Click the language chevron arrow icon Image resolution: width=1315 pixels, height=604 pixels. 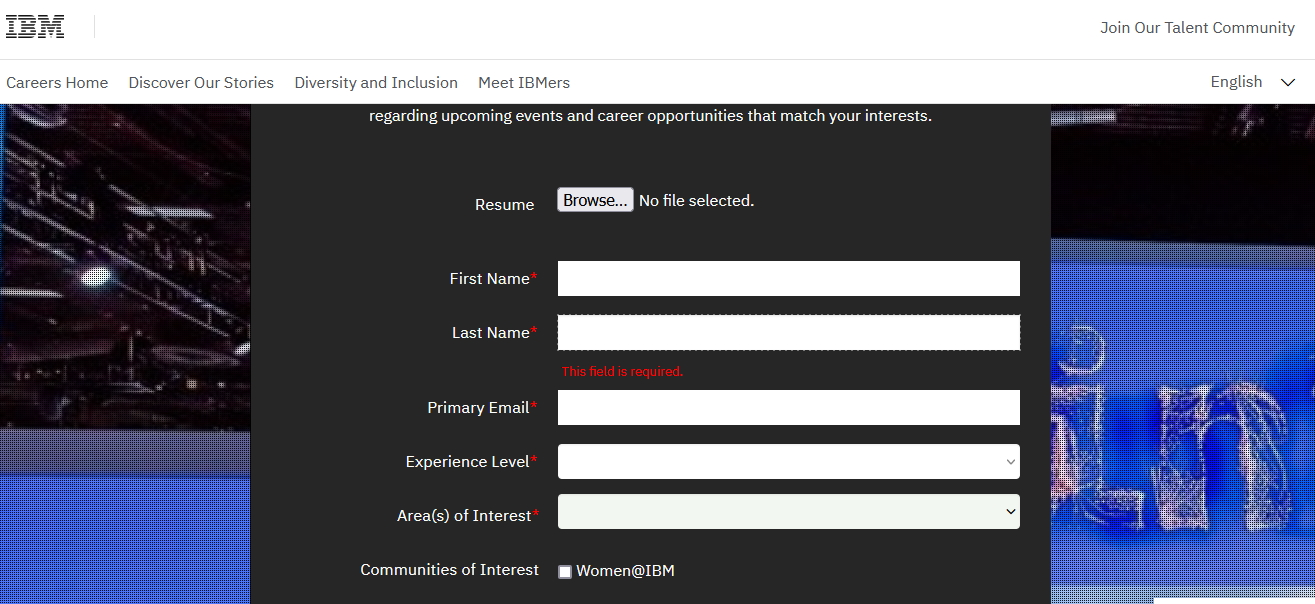[1288, 83]
